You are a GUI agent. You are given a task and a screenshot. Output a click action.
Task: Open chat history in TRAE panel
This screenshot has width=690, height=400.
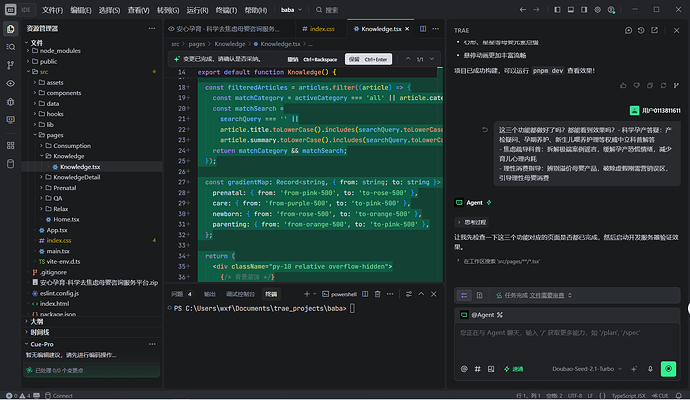[641, 30]
